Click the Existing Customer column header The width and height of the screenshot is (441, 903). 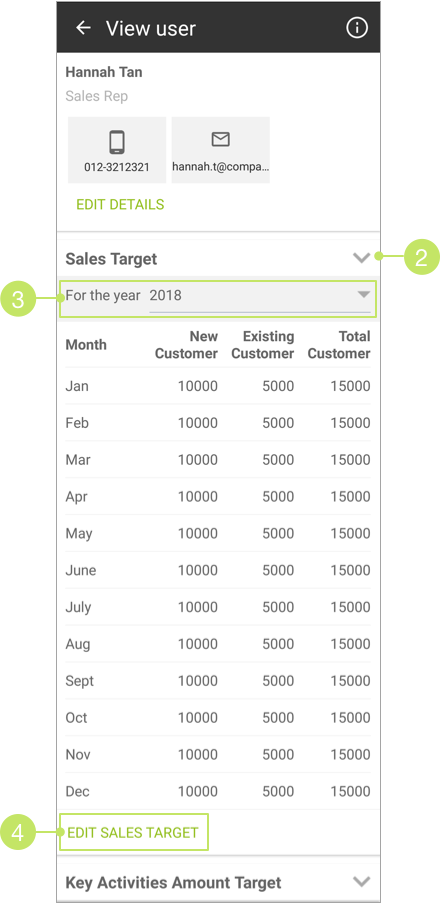(x=263, y=344)
